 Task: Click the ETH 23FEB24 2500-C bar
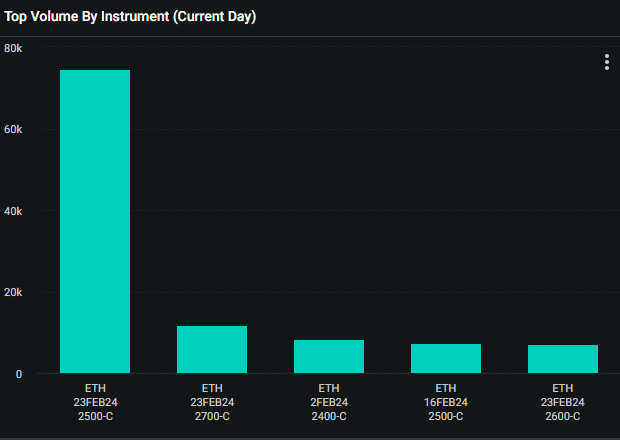[x=95, y=222]
